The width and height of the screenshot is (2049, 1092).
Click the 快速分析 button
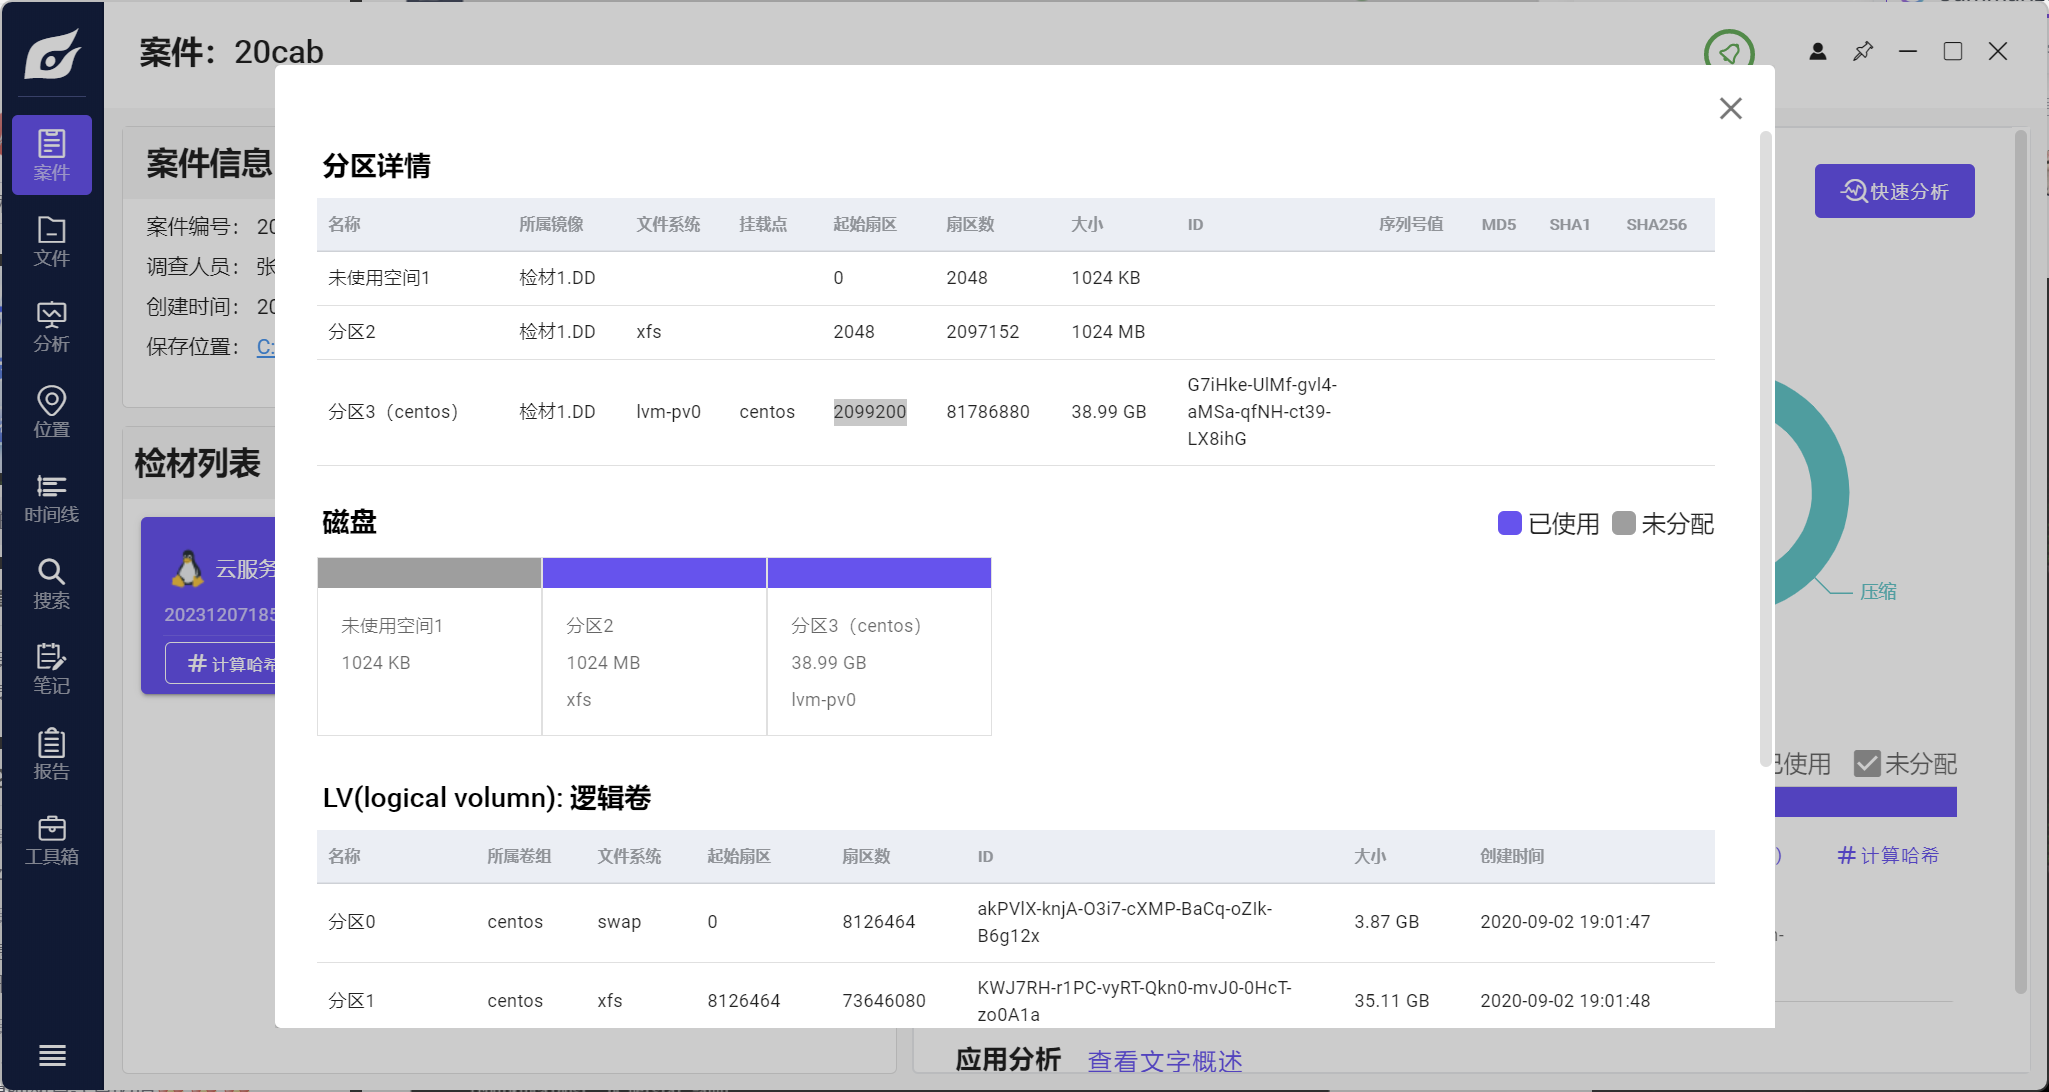coord(1895,191)
